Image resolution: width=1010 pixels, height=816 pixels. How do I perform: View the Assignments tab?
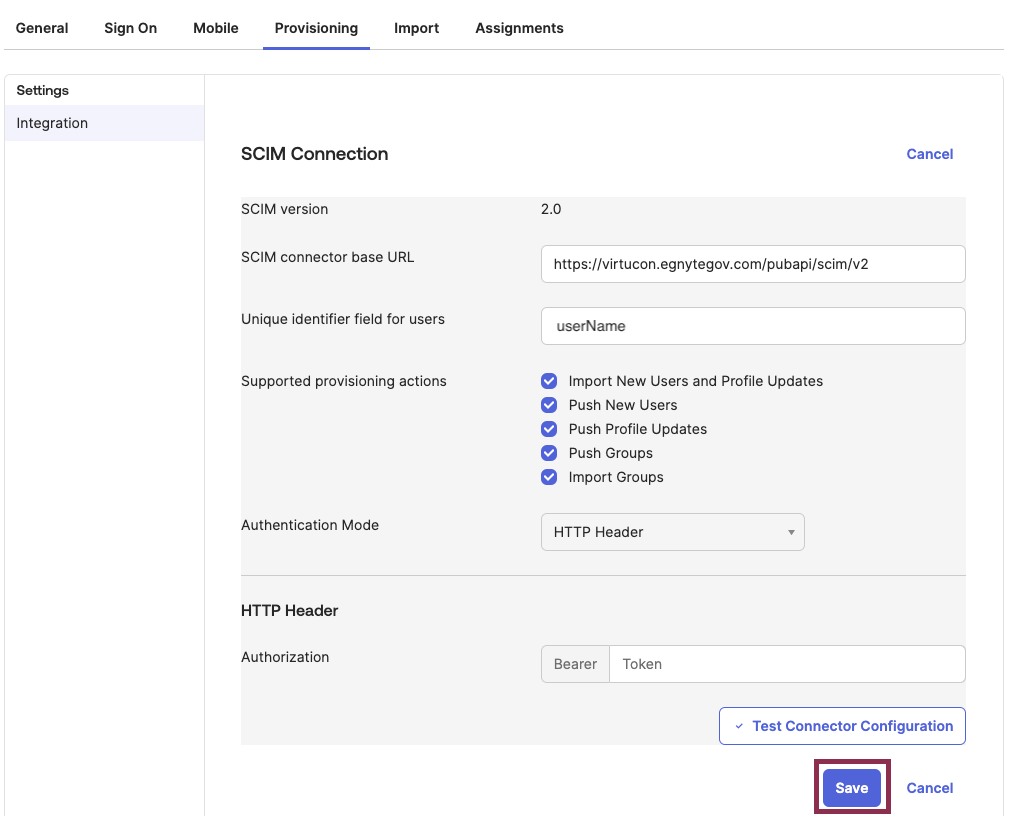[519, 28]
